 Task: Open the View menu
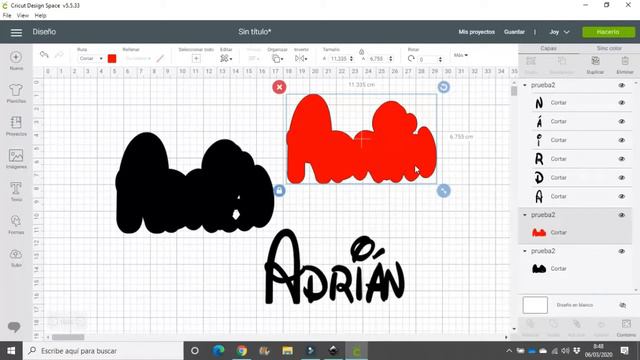22,16
